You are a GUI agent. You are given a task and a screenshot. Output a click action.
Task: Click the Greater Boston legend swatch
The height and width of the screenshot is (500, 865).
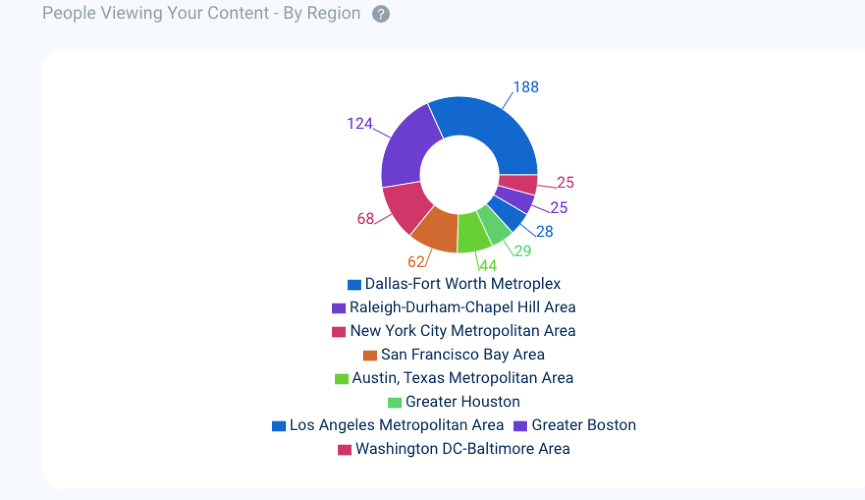tap(521, 426)
